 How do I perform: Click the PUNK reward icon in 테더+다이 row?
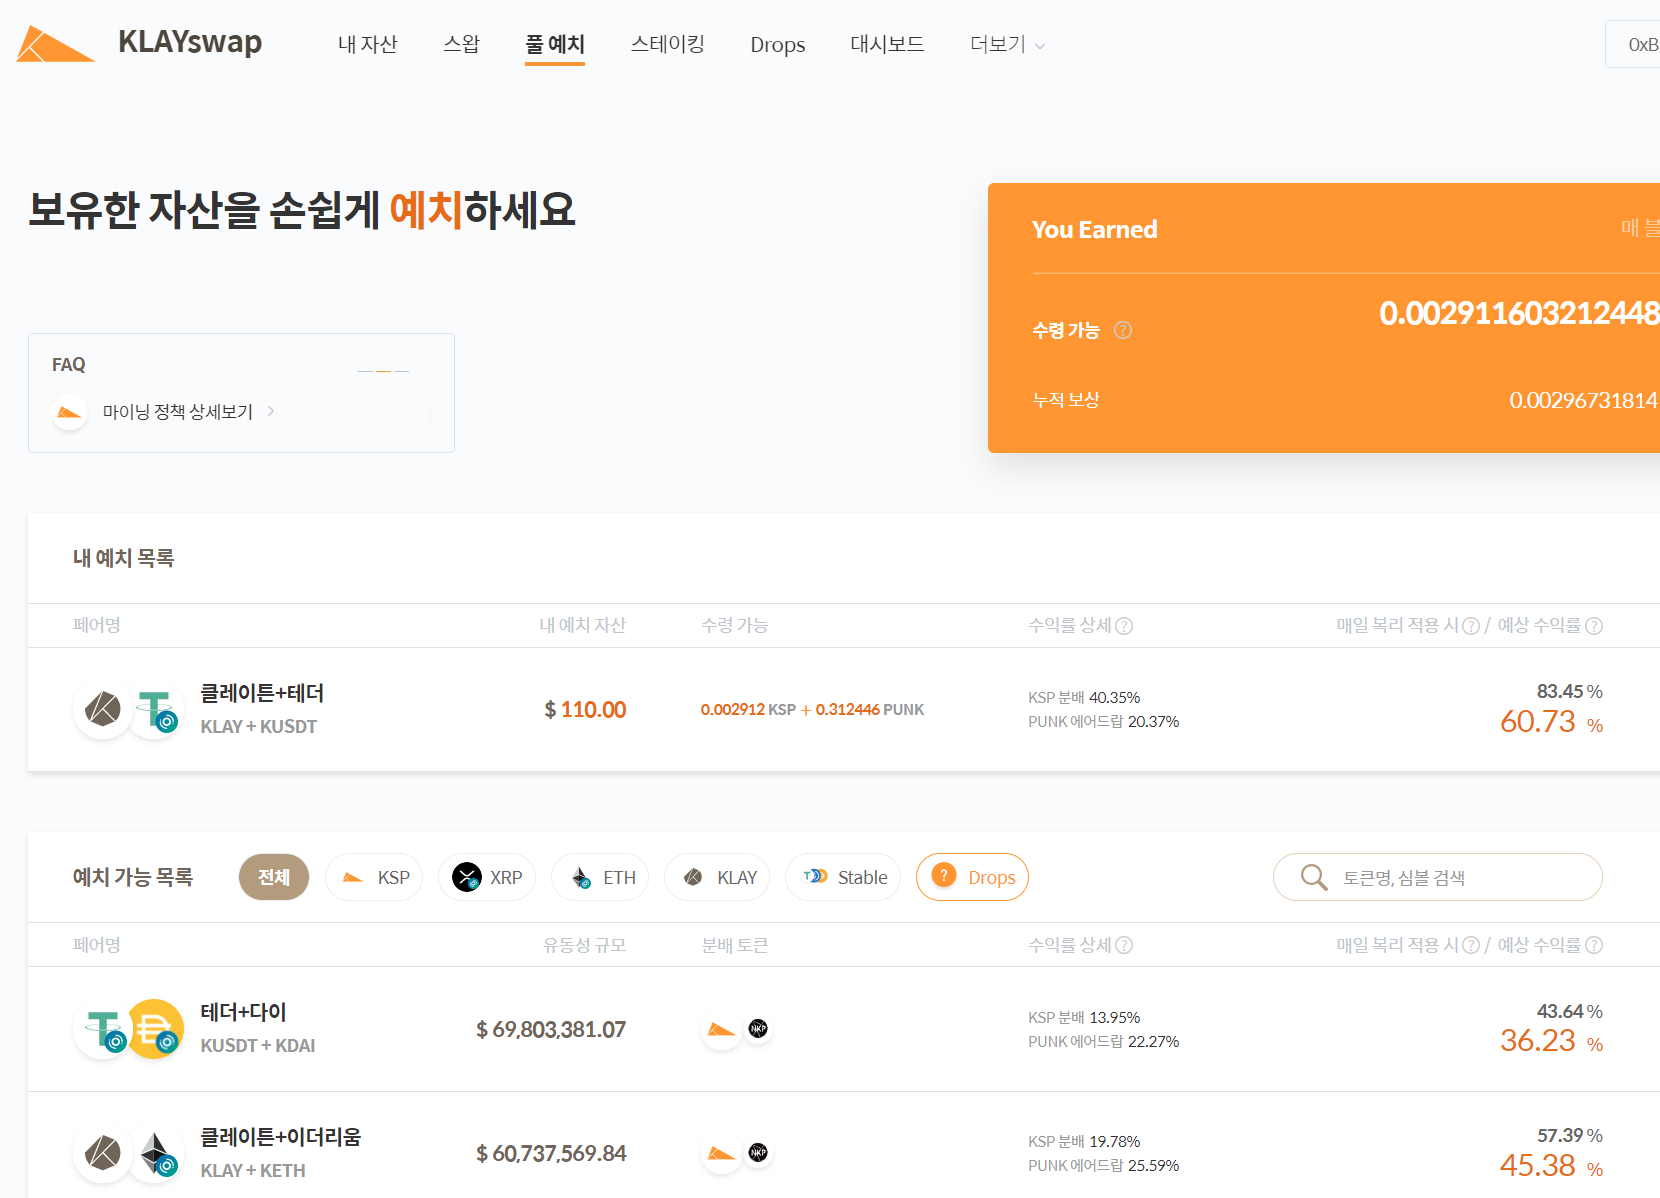pos(758,1028)
